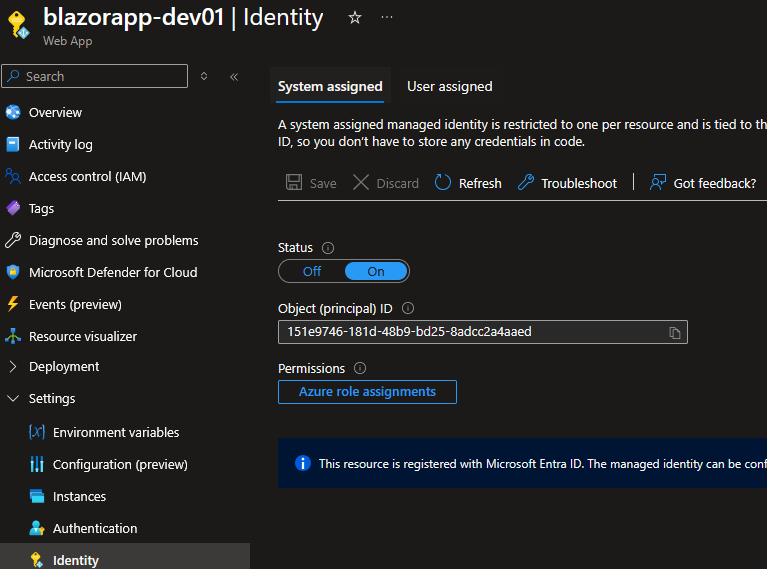Click the Identity key icon in the sidebar

click(x=37, y=560)
